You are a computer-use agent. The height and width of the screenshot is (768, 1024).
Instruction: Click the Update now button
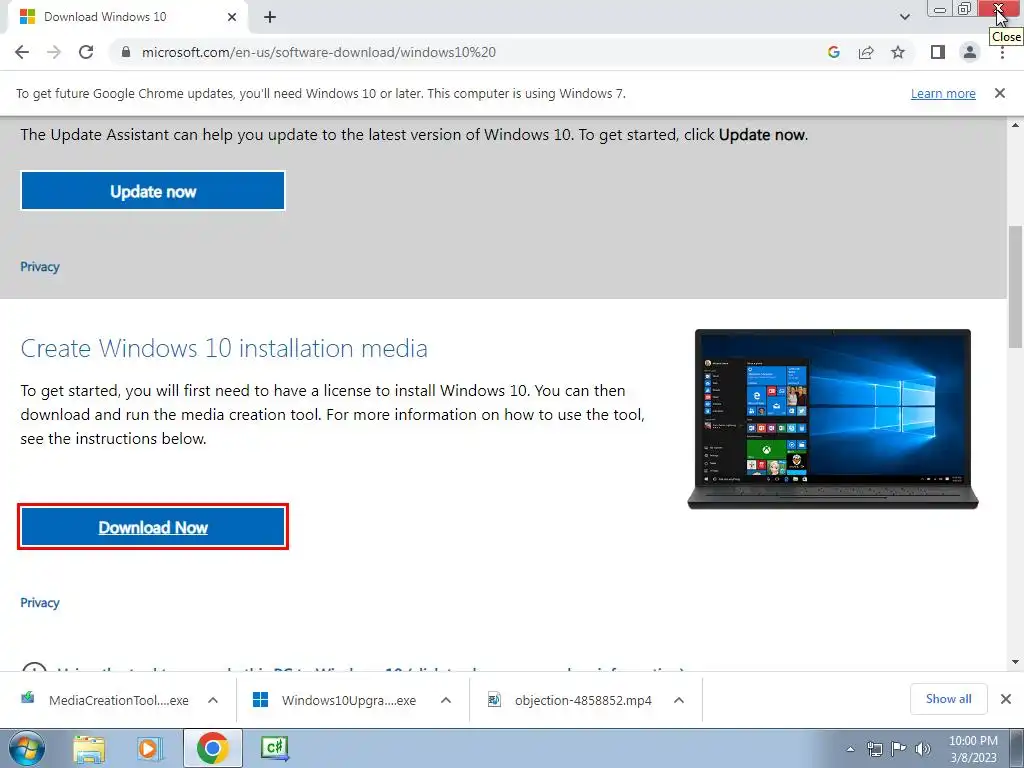coord(153,191)
